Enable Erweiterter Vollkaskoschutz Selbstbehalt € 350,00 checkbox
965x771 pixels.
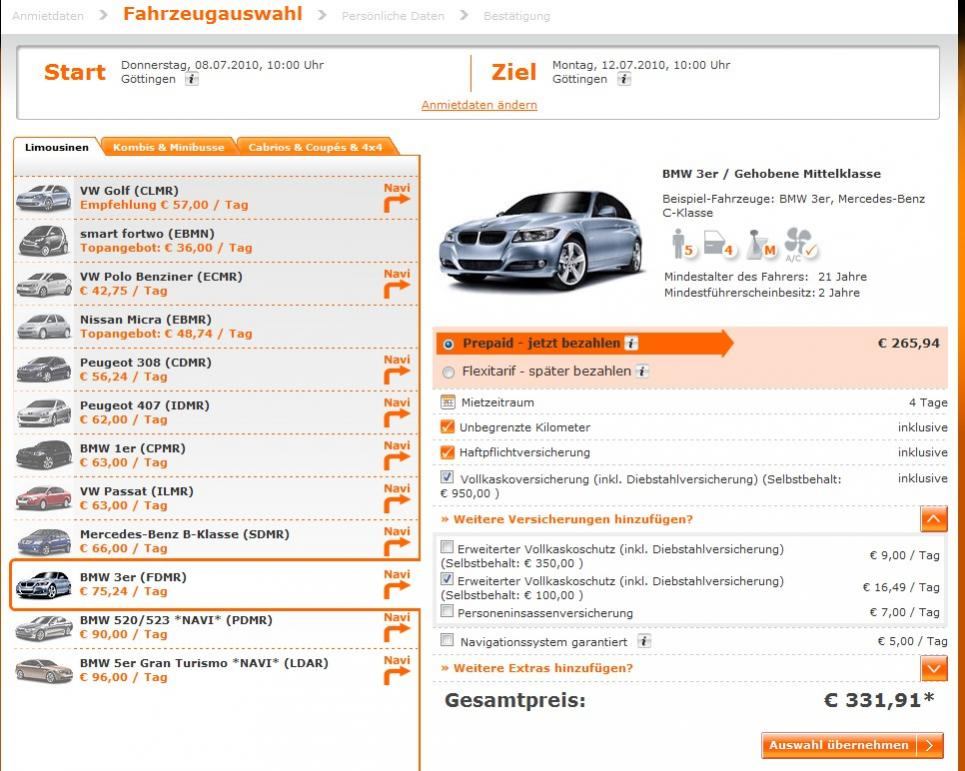[447, 547]
